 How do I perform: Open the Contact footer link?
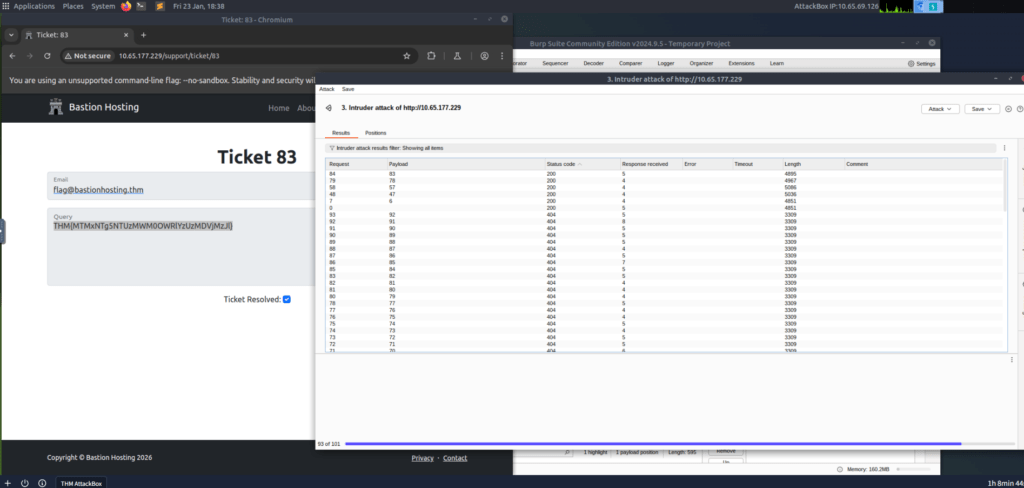click(455, 458)
